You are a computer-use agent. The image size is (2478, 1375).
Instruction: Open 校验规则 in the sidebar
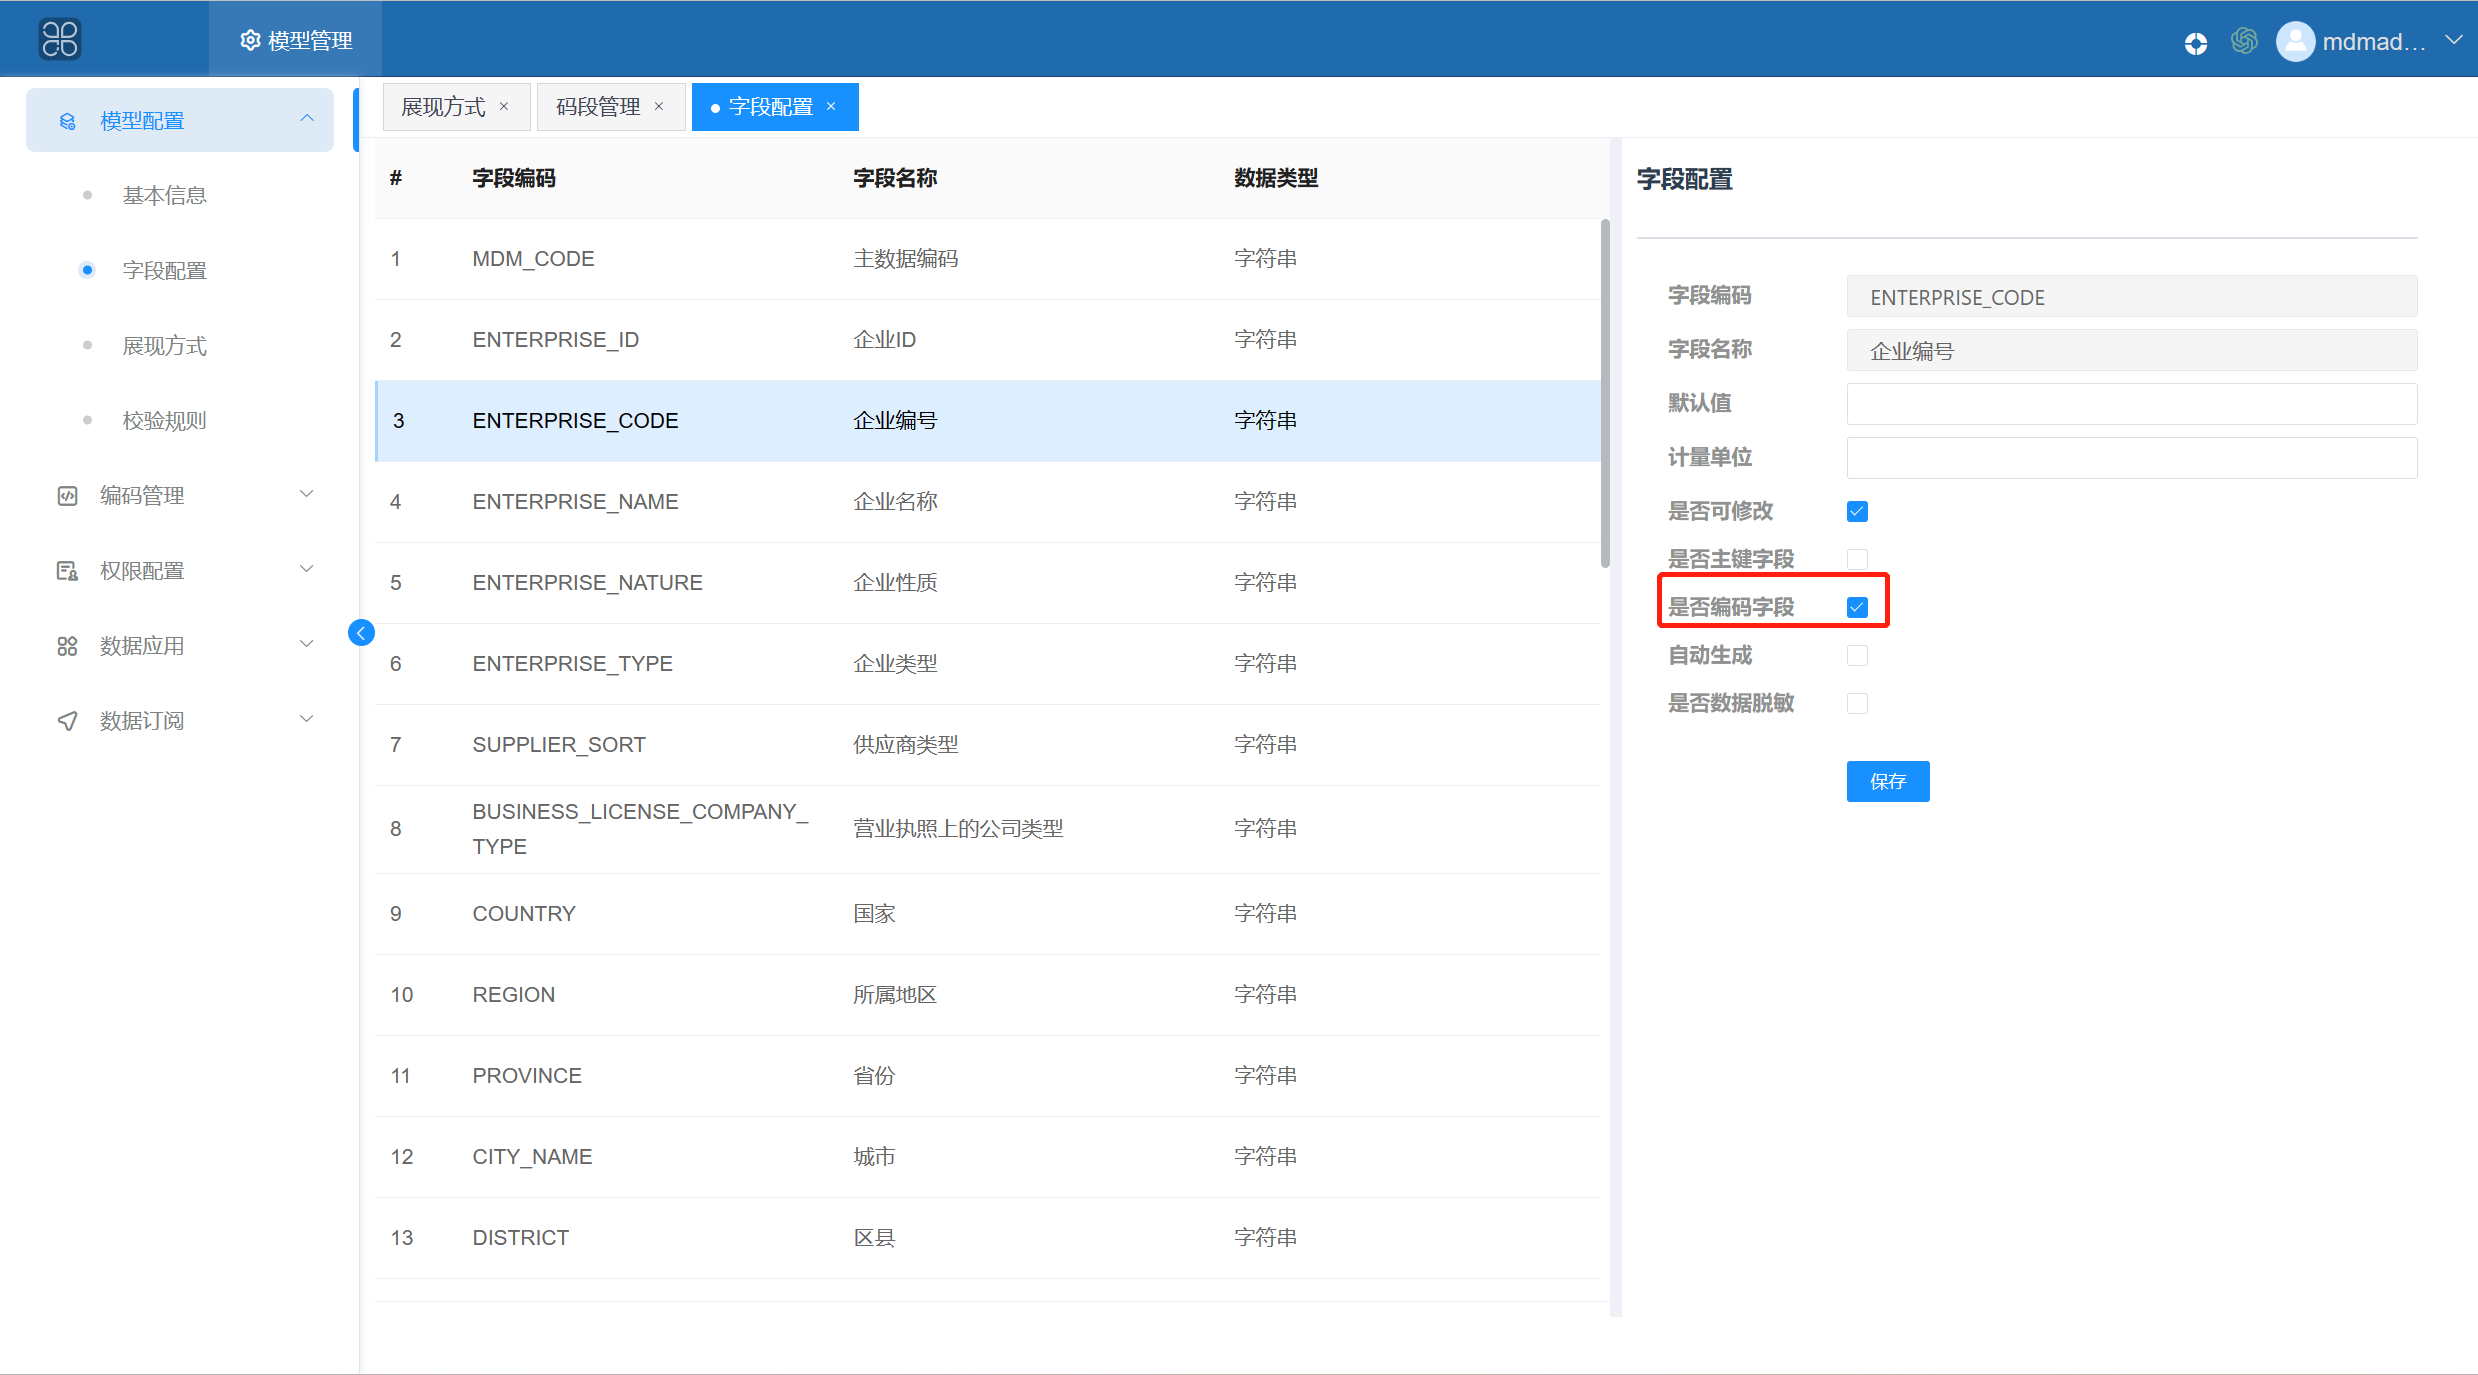coord(164,421)
